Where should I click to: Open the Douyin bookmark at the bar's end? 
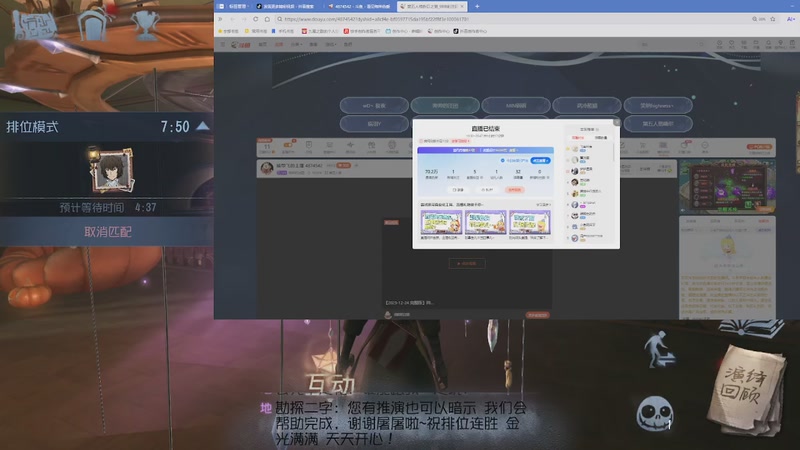point(470,31)
